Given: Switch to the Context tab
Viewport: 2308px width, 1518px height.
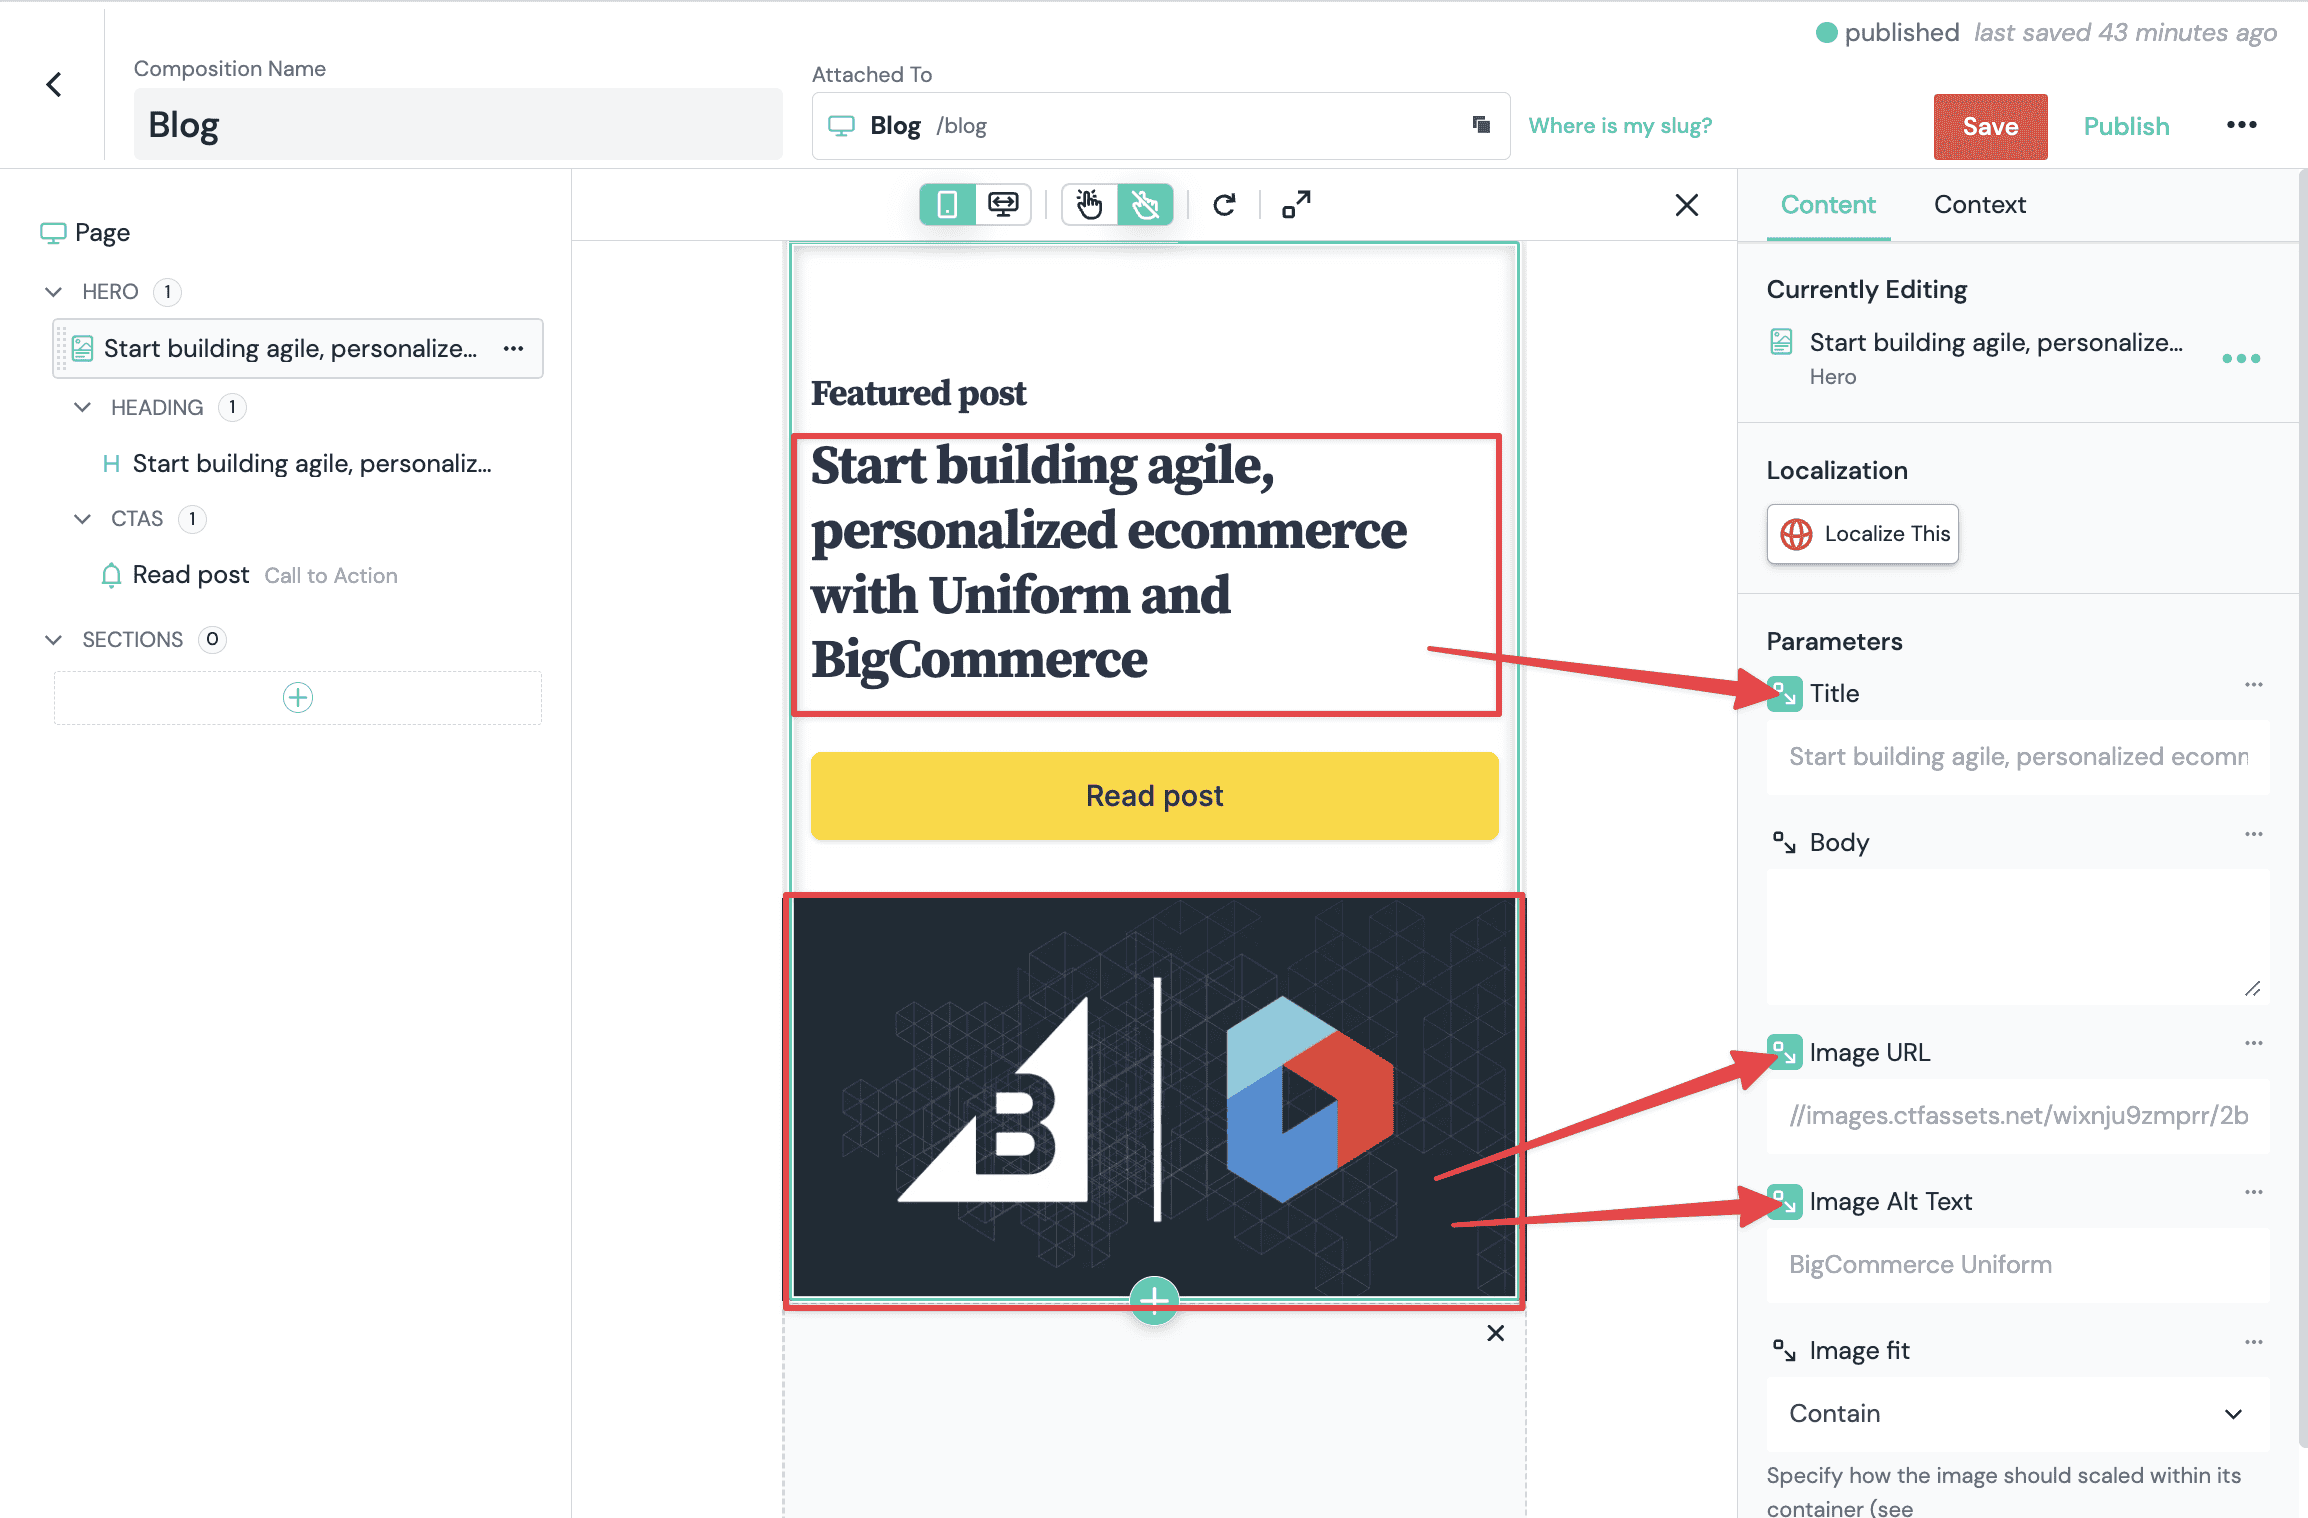Looking at the screenshot, I should pos(1979,205).
